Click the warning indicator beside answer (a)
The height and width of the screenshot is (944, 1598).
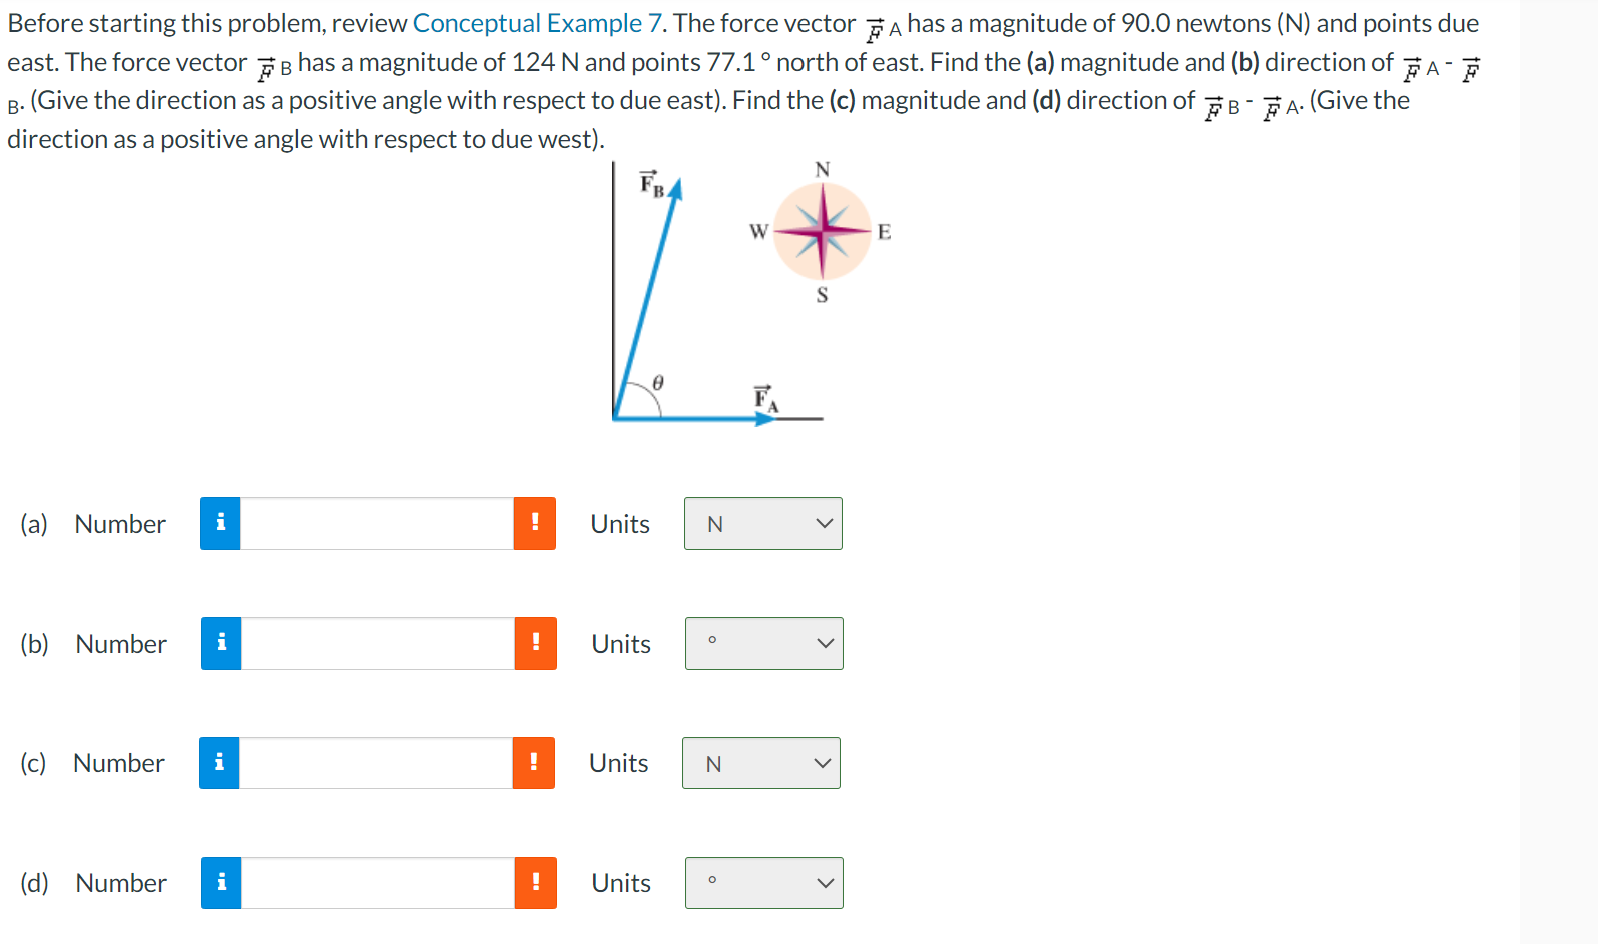point(535,523)
